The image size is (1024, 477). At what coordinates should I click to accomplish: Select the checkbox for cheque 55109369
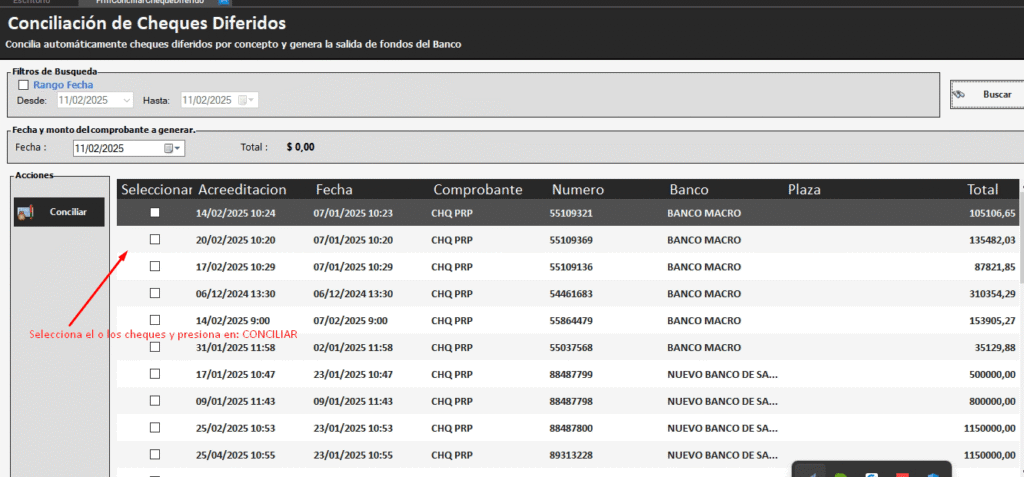tap(154, 239)
